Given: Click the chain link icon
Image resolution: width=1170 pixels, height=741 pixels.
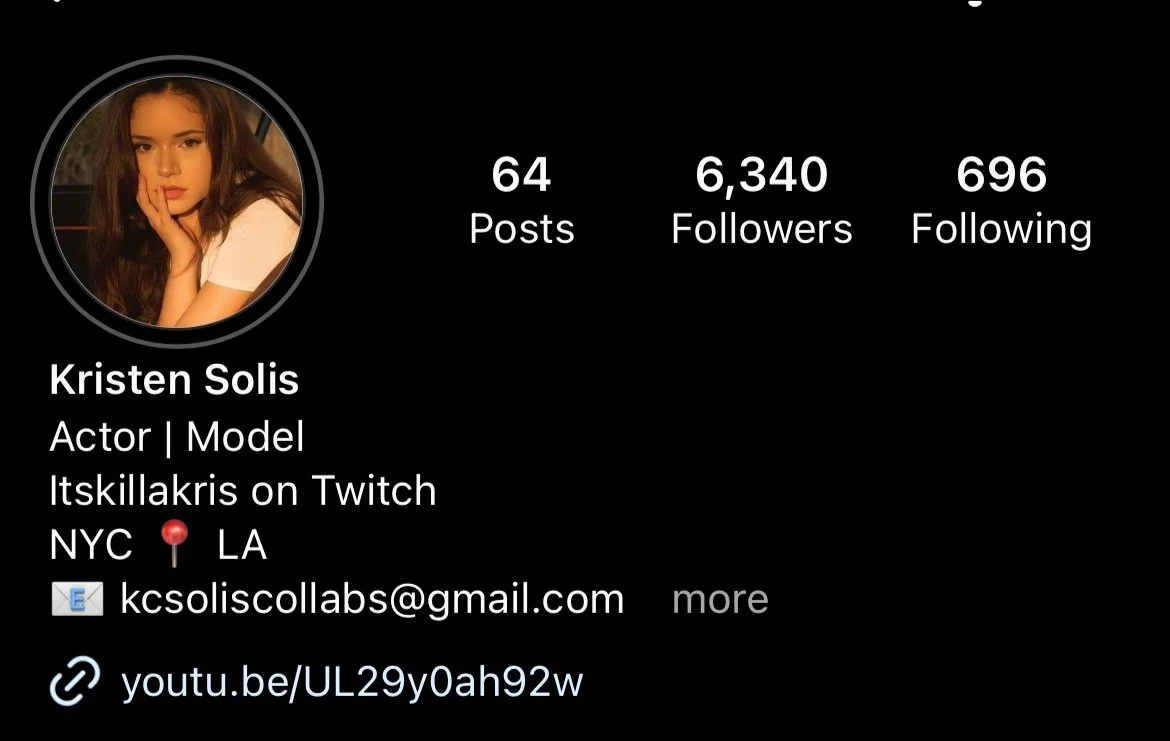Looking at the screenshot, I should (x=75, y=681).
